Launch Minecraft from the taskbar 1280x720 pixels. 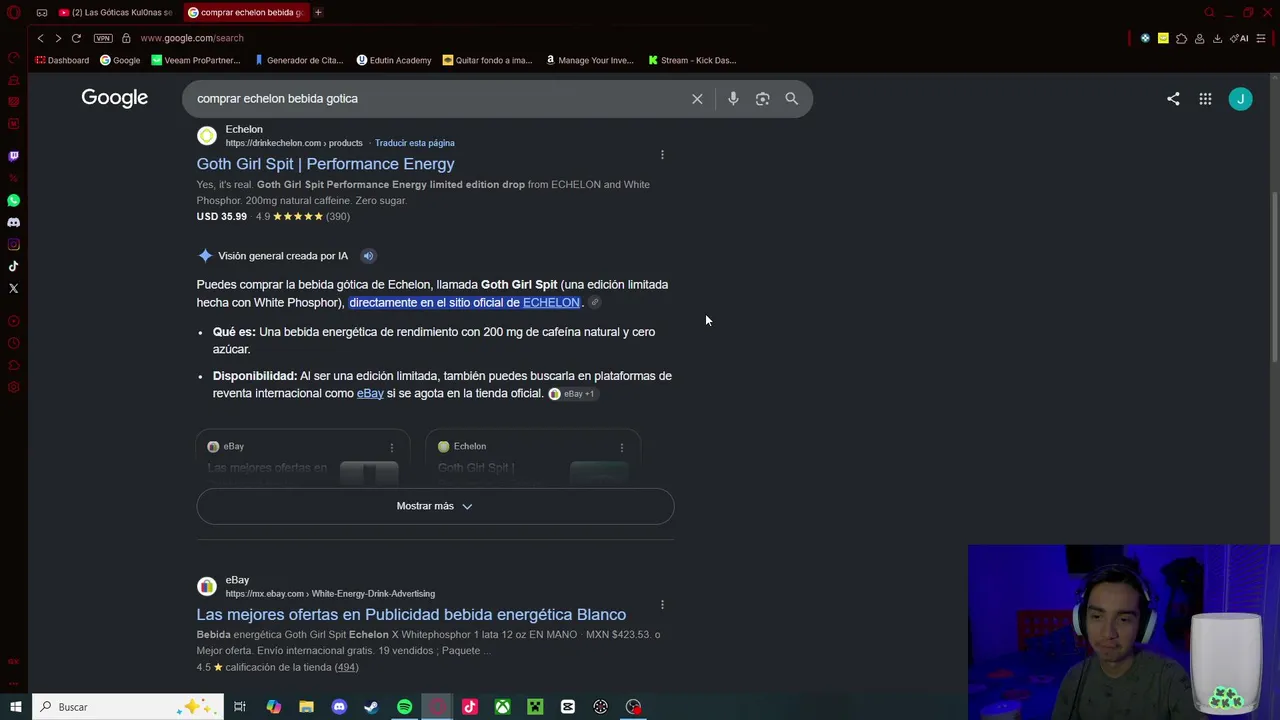click(535, 707)
